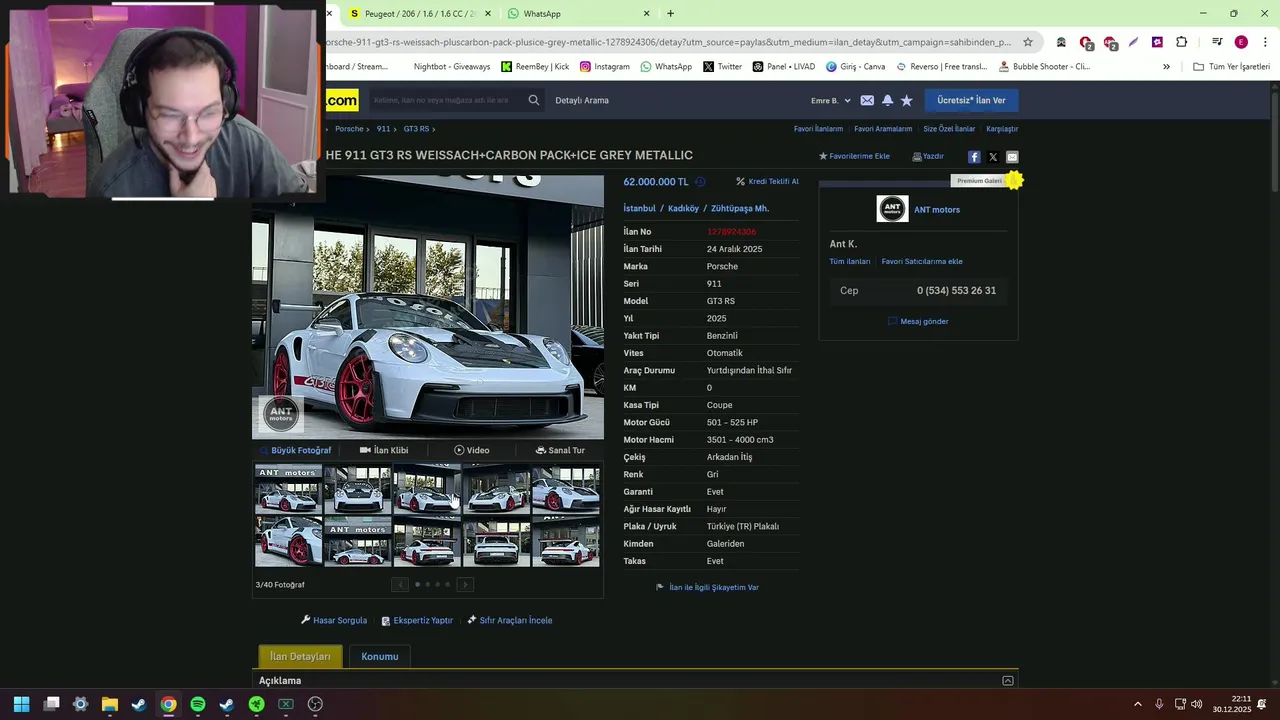Switch to İlan Detayları tab

(x=300, y=657)
